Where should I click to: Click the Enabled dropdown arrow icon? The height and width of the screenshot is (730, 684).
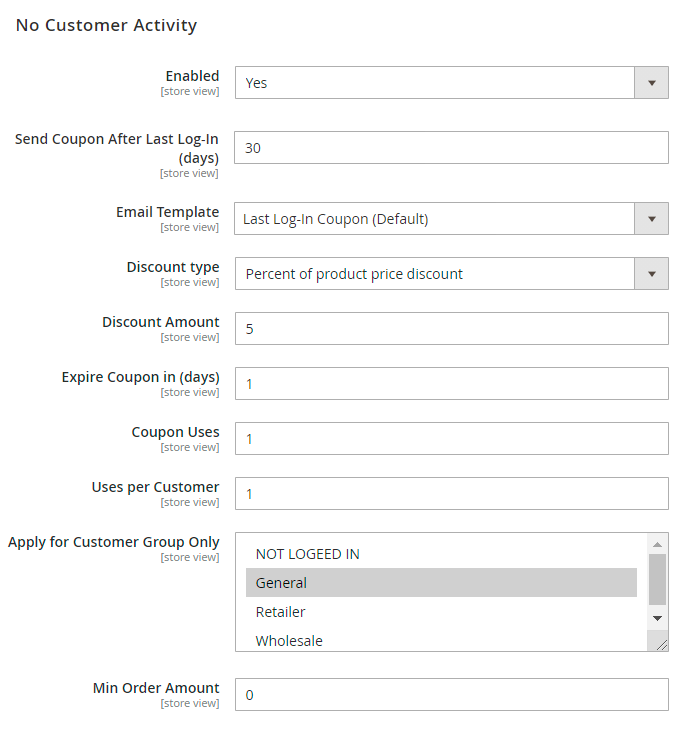click(x=651, y=83)
